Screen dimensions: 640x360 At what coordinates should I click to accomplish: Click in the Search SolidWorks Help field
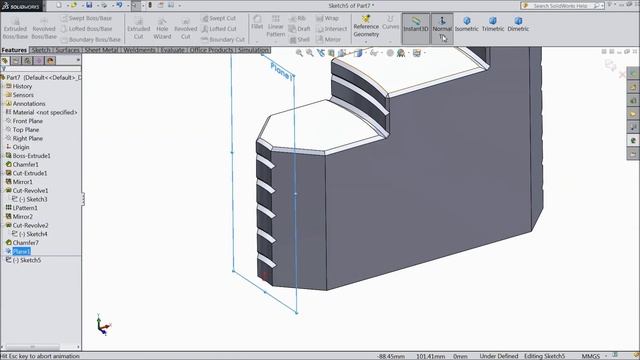(x=561, y=6)
